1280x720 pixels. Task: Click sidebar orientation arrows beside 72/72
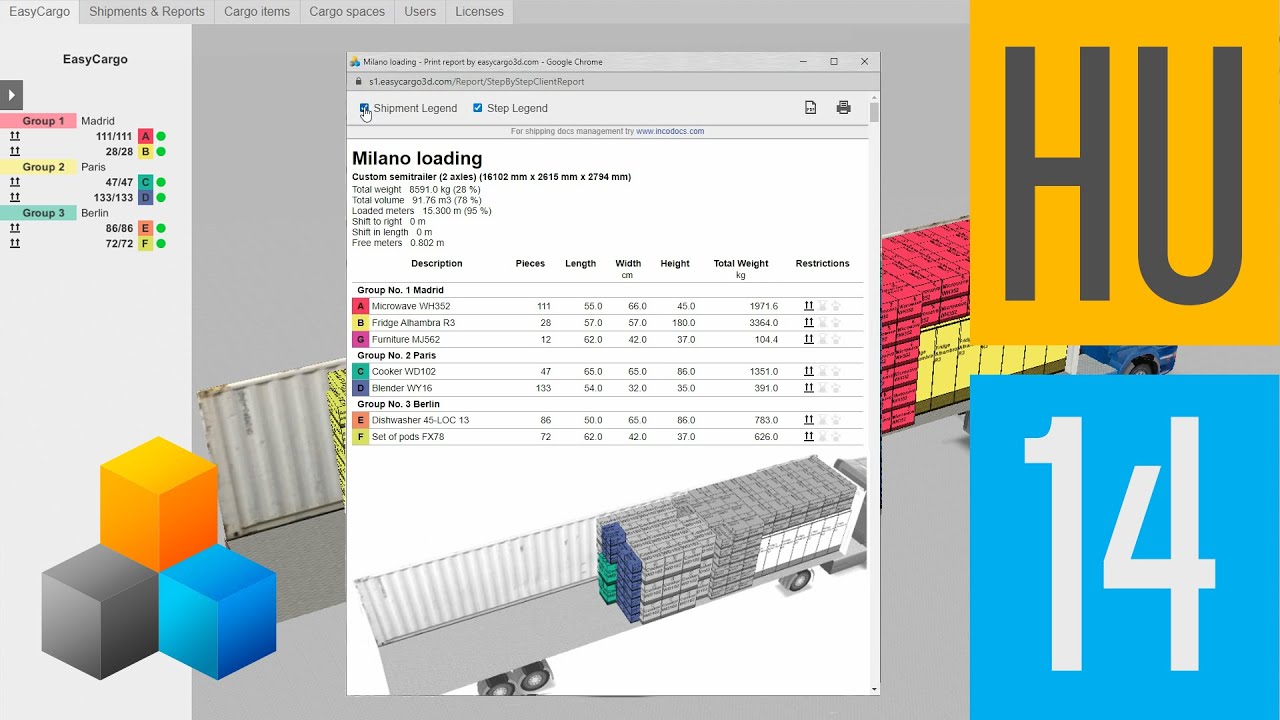(15, 244)
